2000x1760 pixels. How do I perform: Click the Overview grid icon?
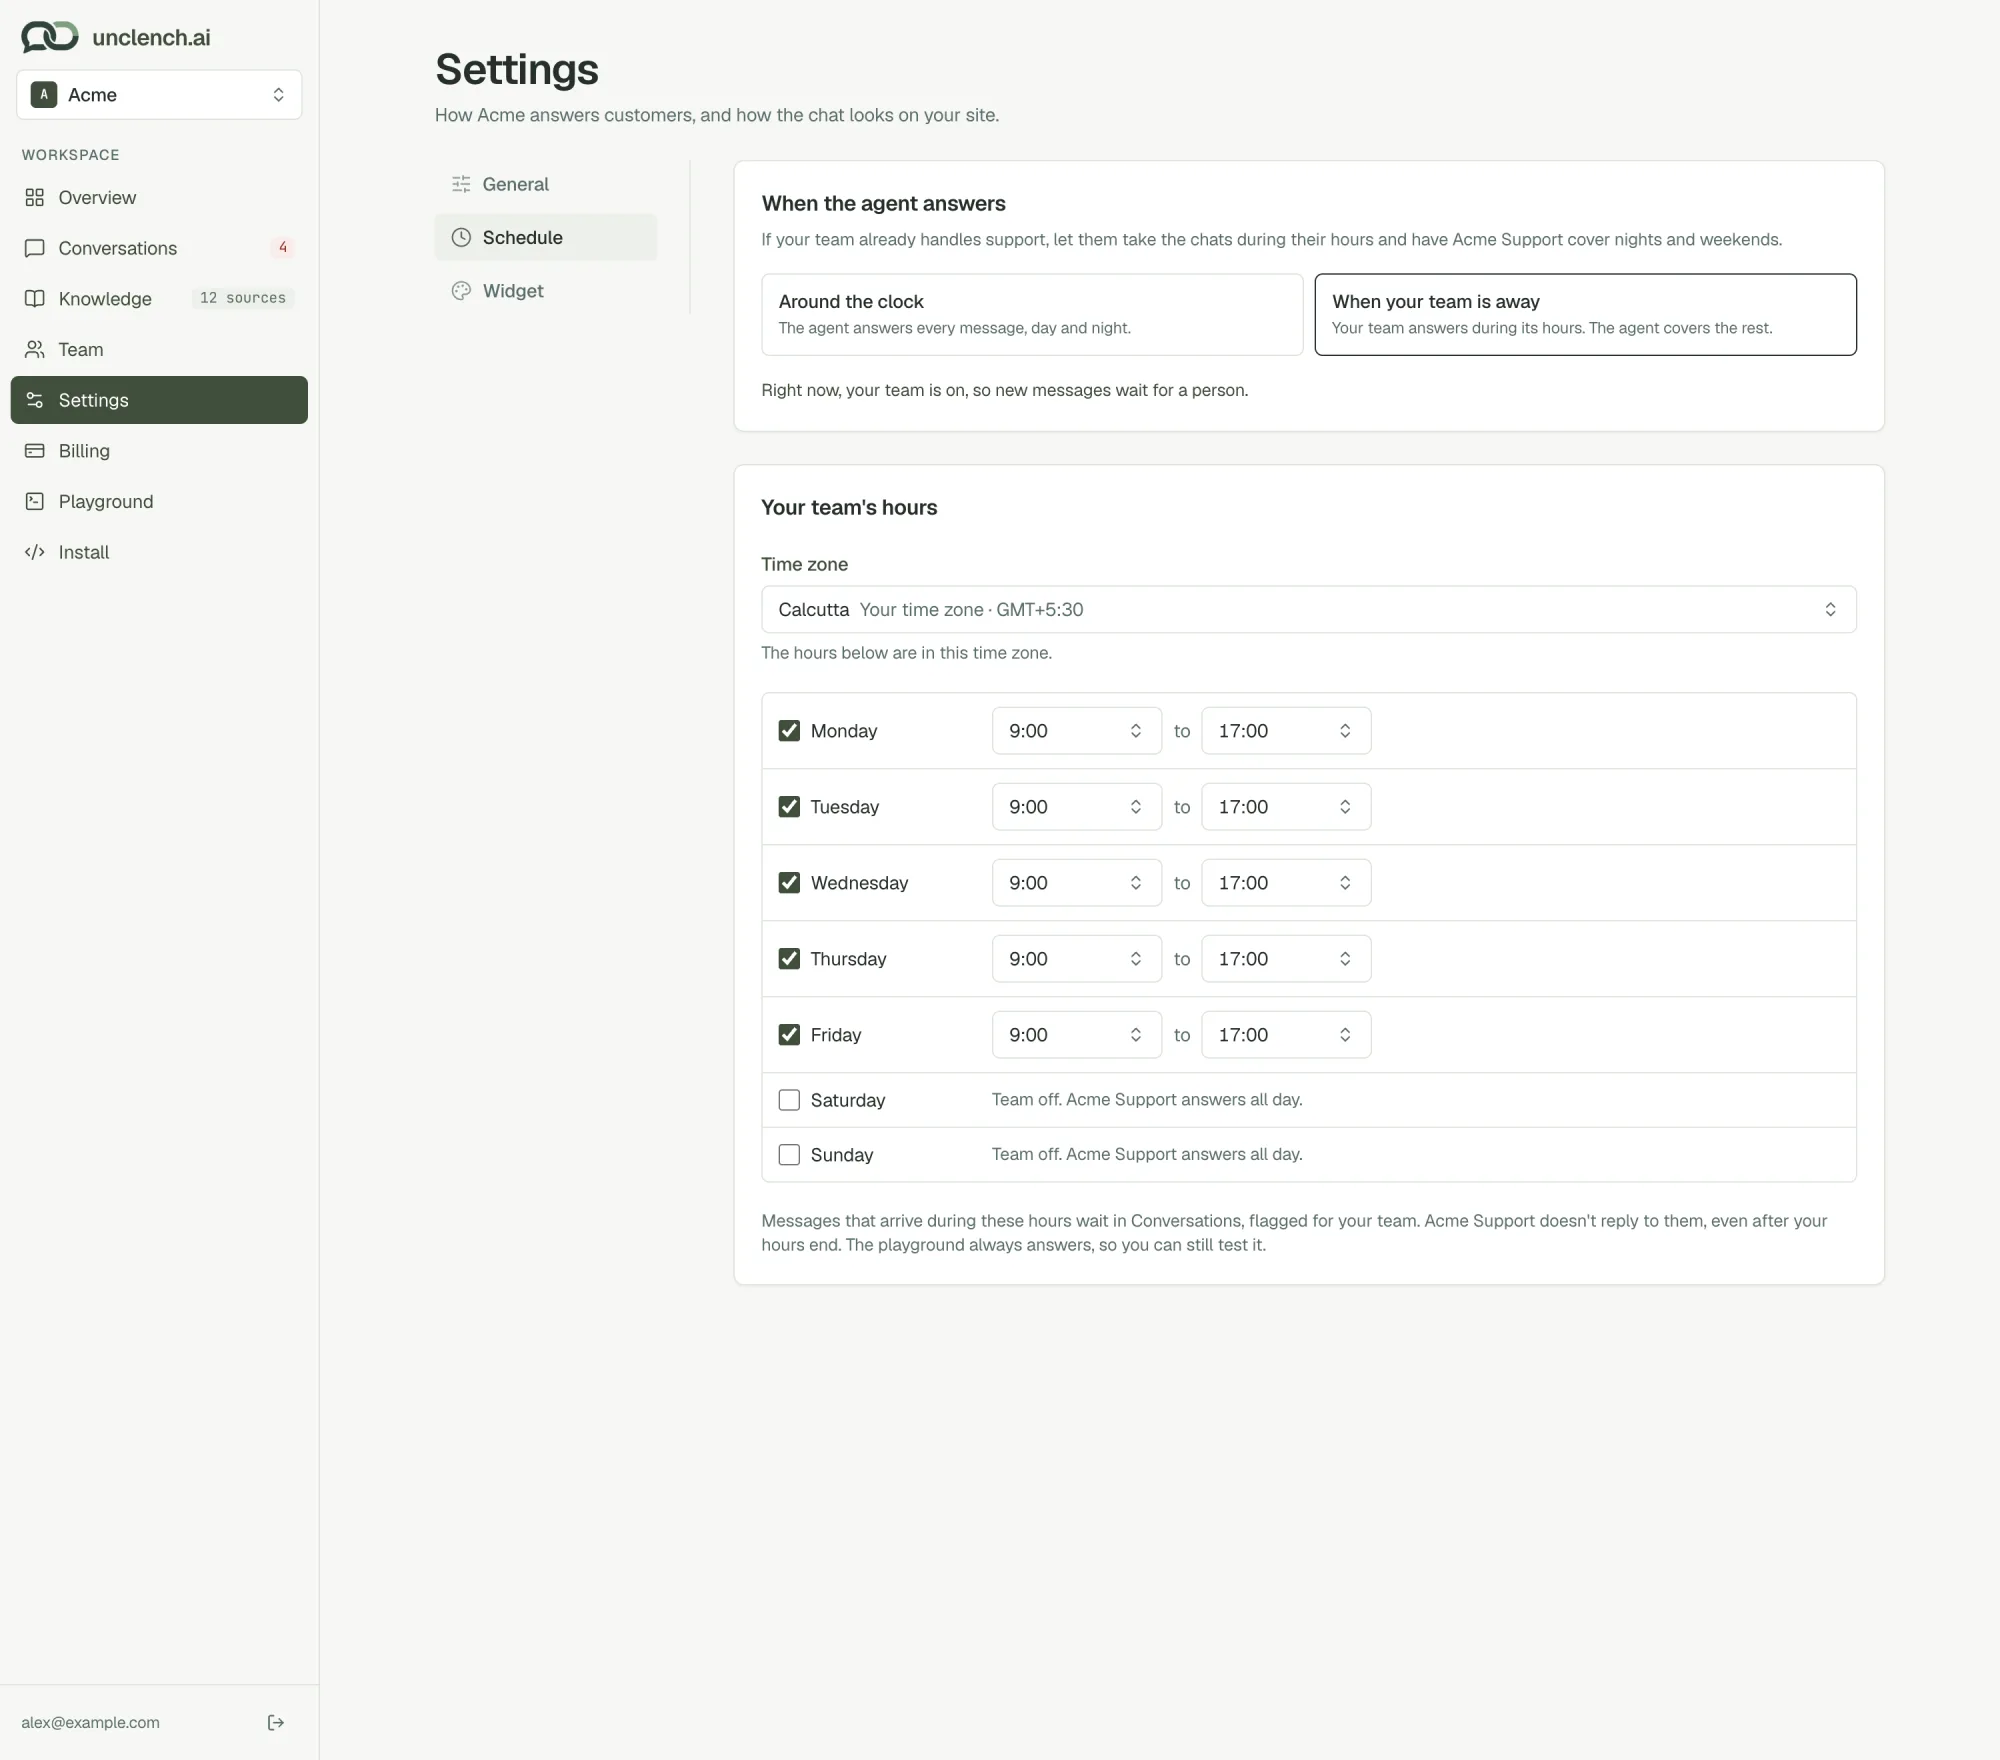click(x=35, y=197)
